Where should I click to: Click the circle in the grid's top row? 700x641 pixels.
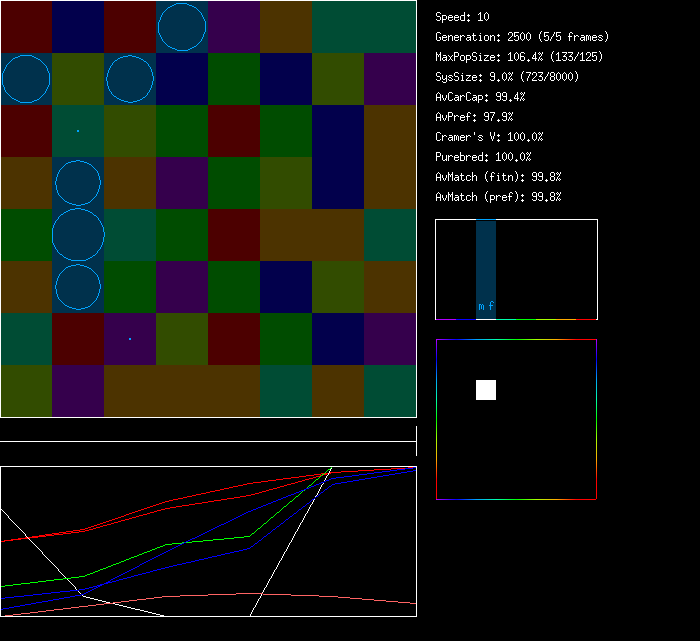click(x=182, y=27)
